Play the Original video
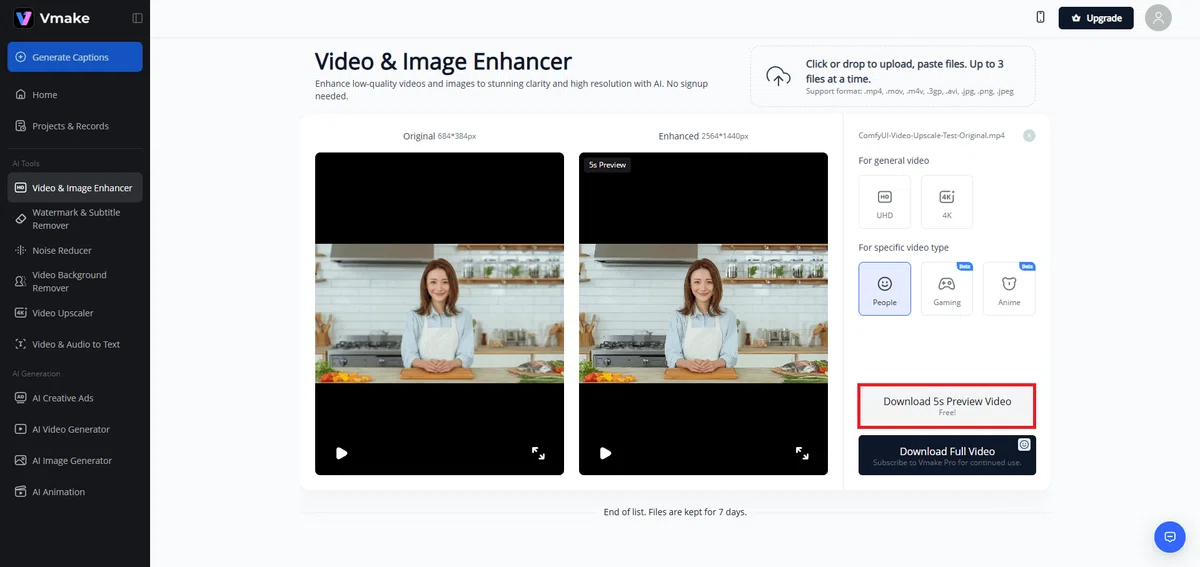The image size is (1200, 567). coord(342,453)
